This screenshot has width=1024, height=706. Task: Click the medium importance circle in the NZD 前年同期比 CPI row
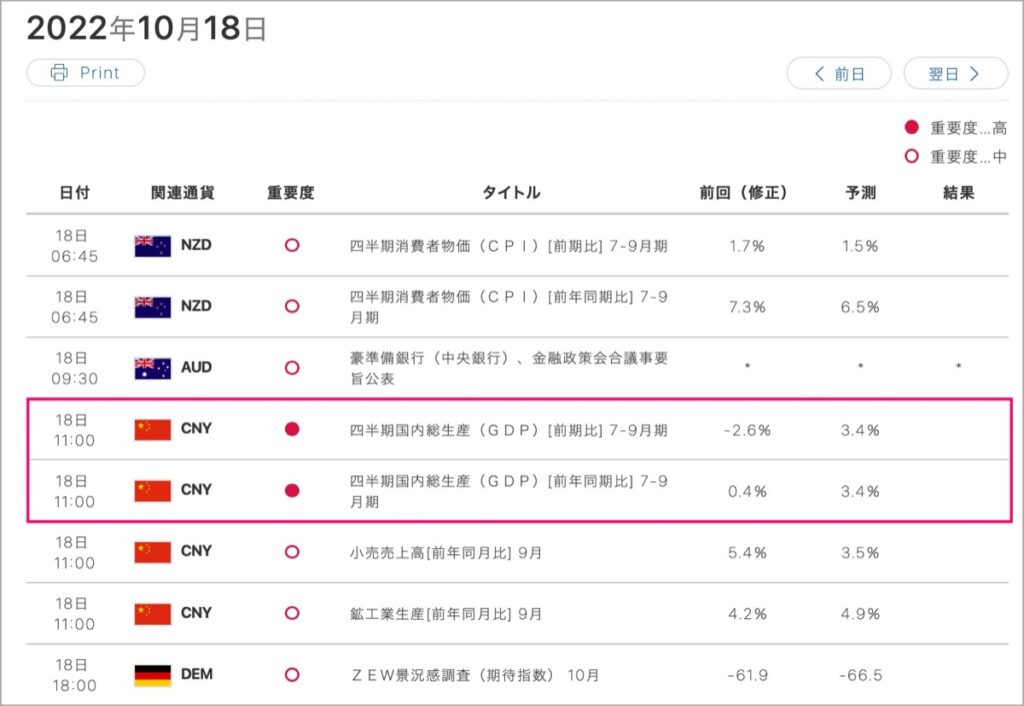tap(292, 306)
